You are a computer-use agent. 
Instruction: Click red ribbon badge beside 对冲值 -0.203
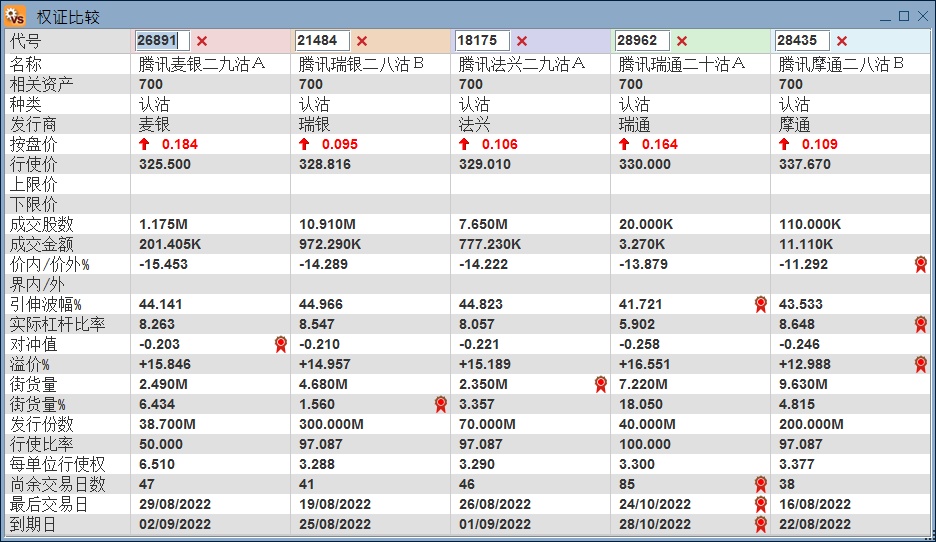pyautogui.click(x=281, y=344)
